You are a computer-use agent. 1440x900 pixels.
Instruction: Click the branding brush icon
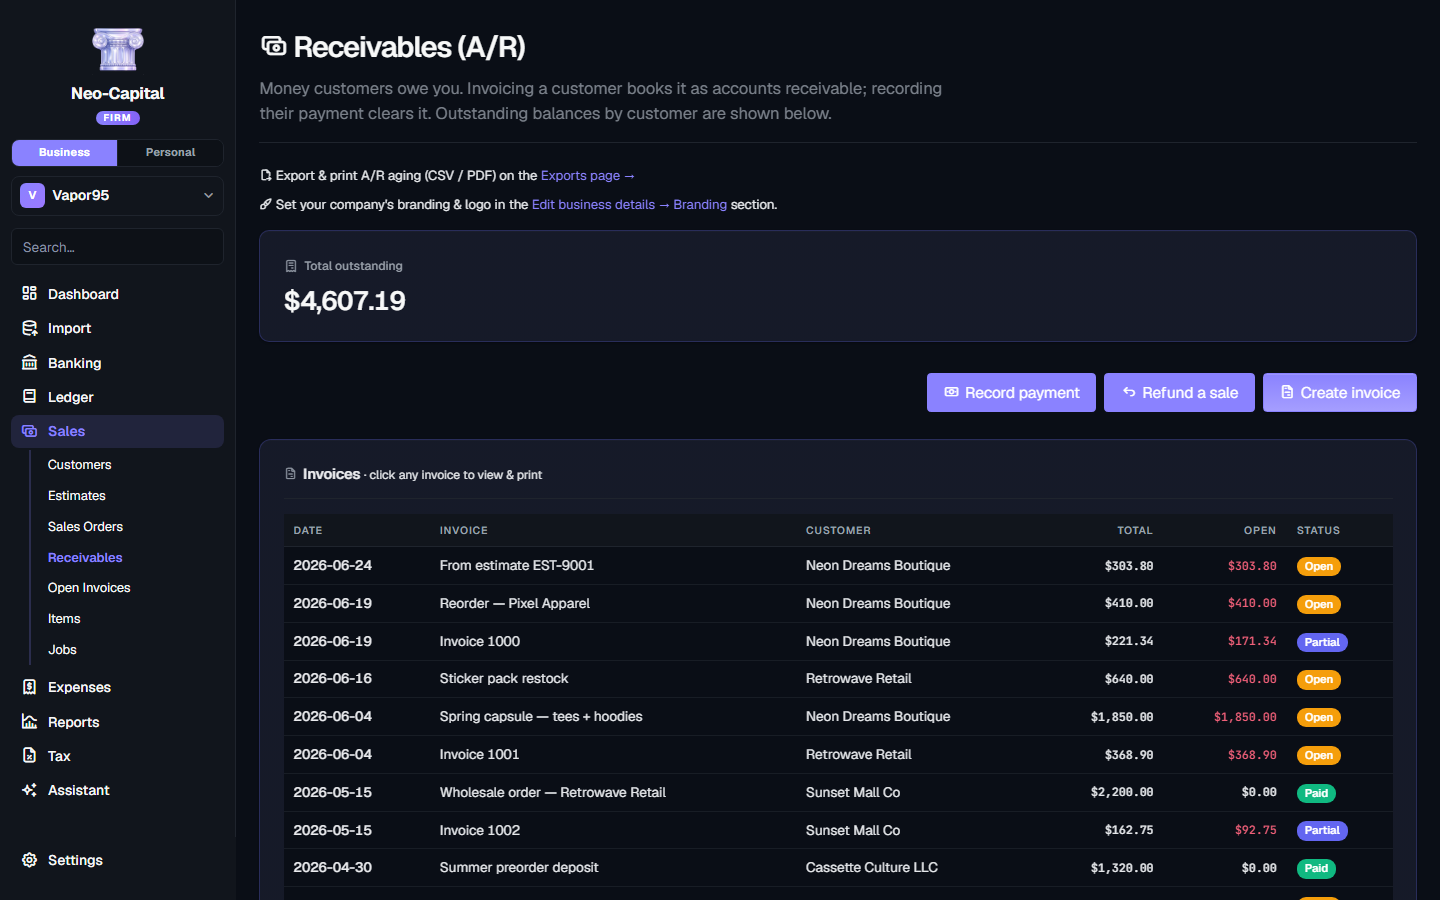click(x=266, y=204)
